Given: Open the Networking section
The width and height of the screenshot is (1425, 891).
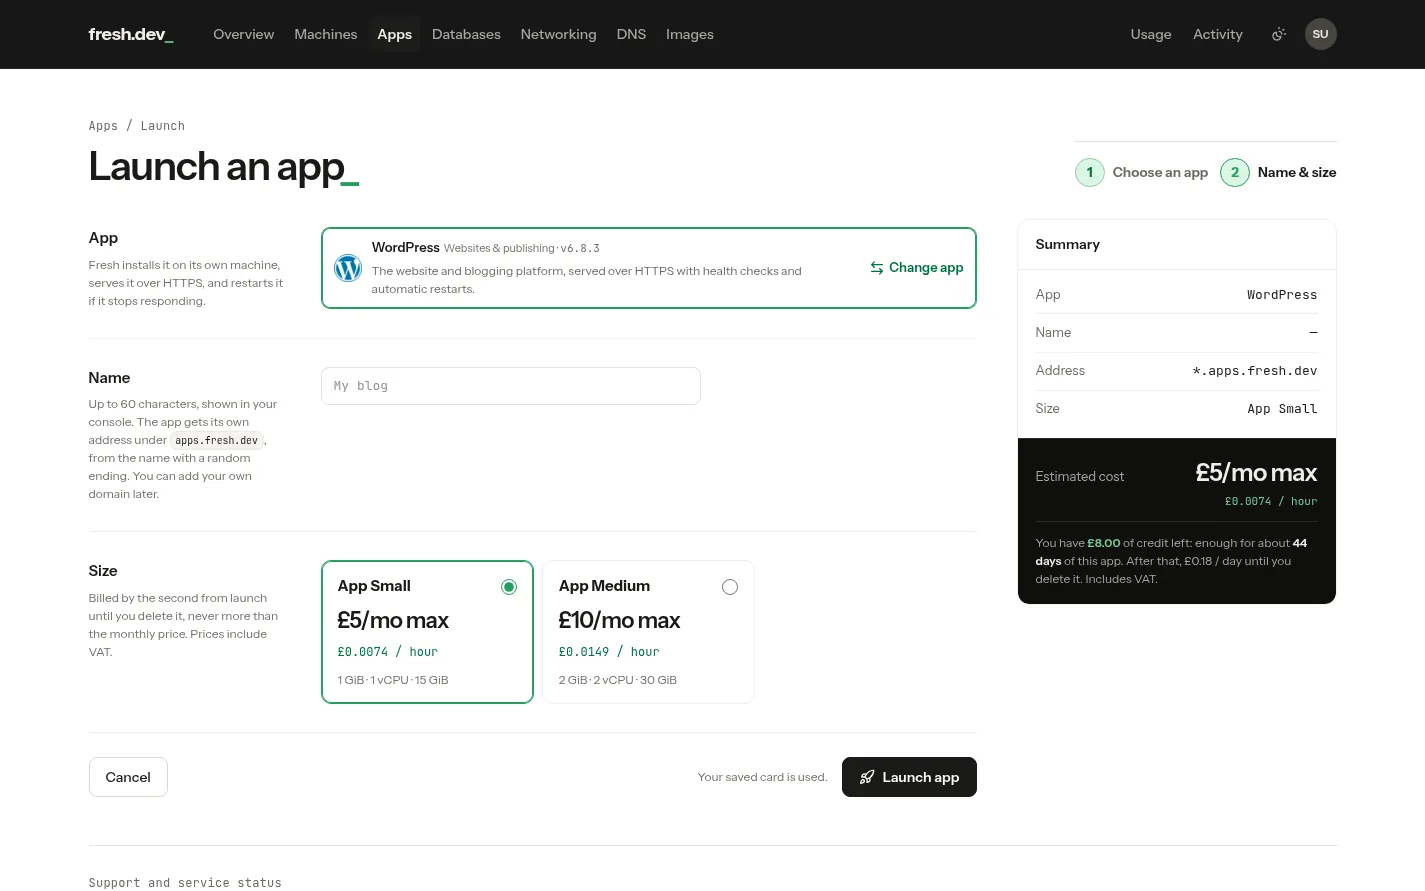Looking at the screenshot, I should [x=558, y=34].
